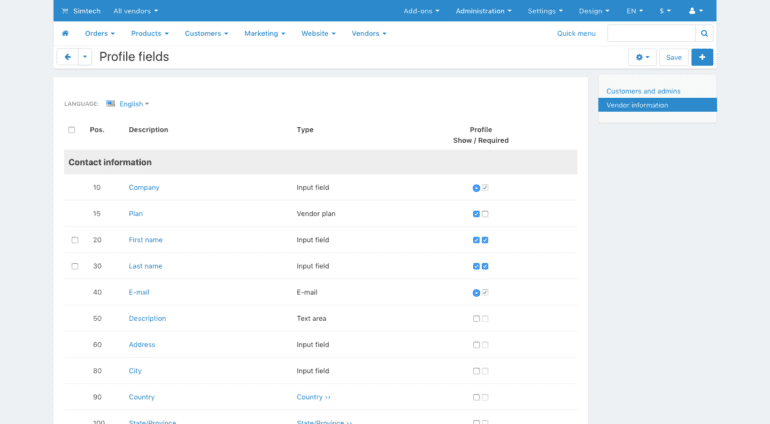Image resolution: width=770 pixels, height=424 pixels.
Task: Click the blue plus add-field button
Action: click(x=702, y=57)
